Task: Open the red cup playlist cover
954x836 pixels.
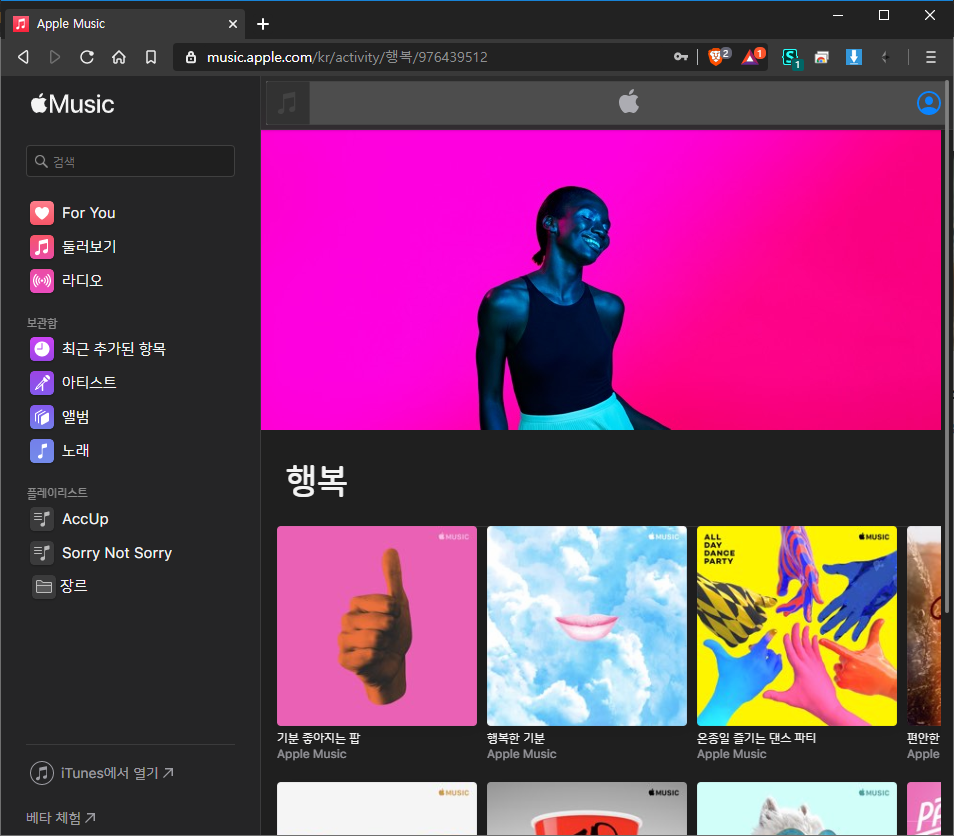Action: 587,809
